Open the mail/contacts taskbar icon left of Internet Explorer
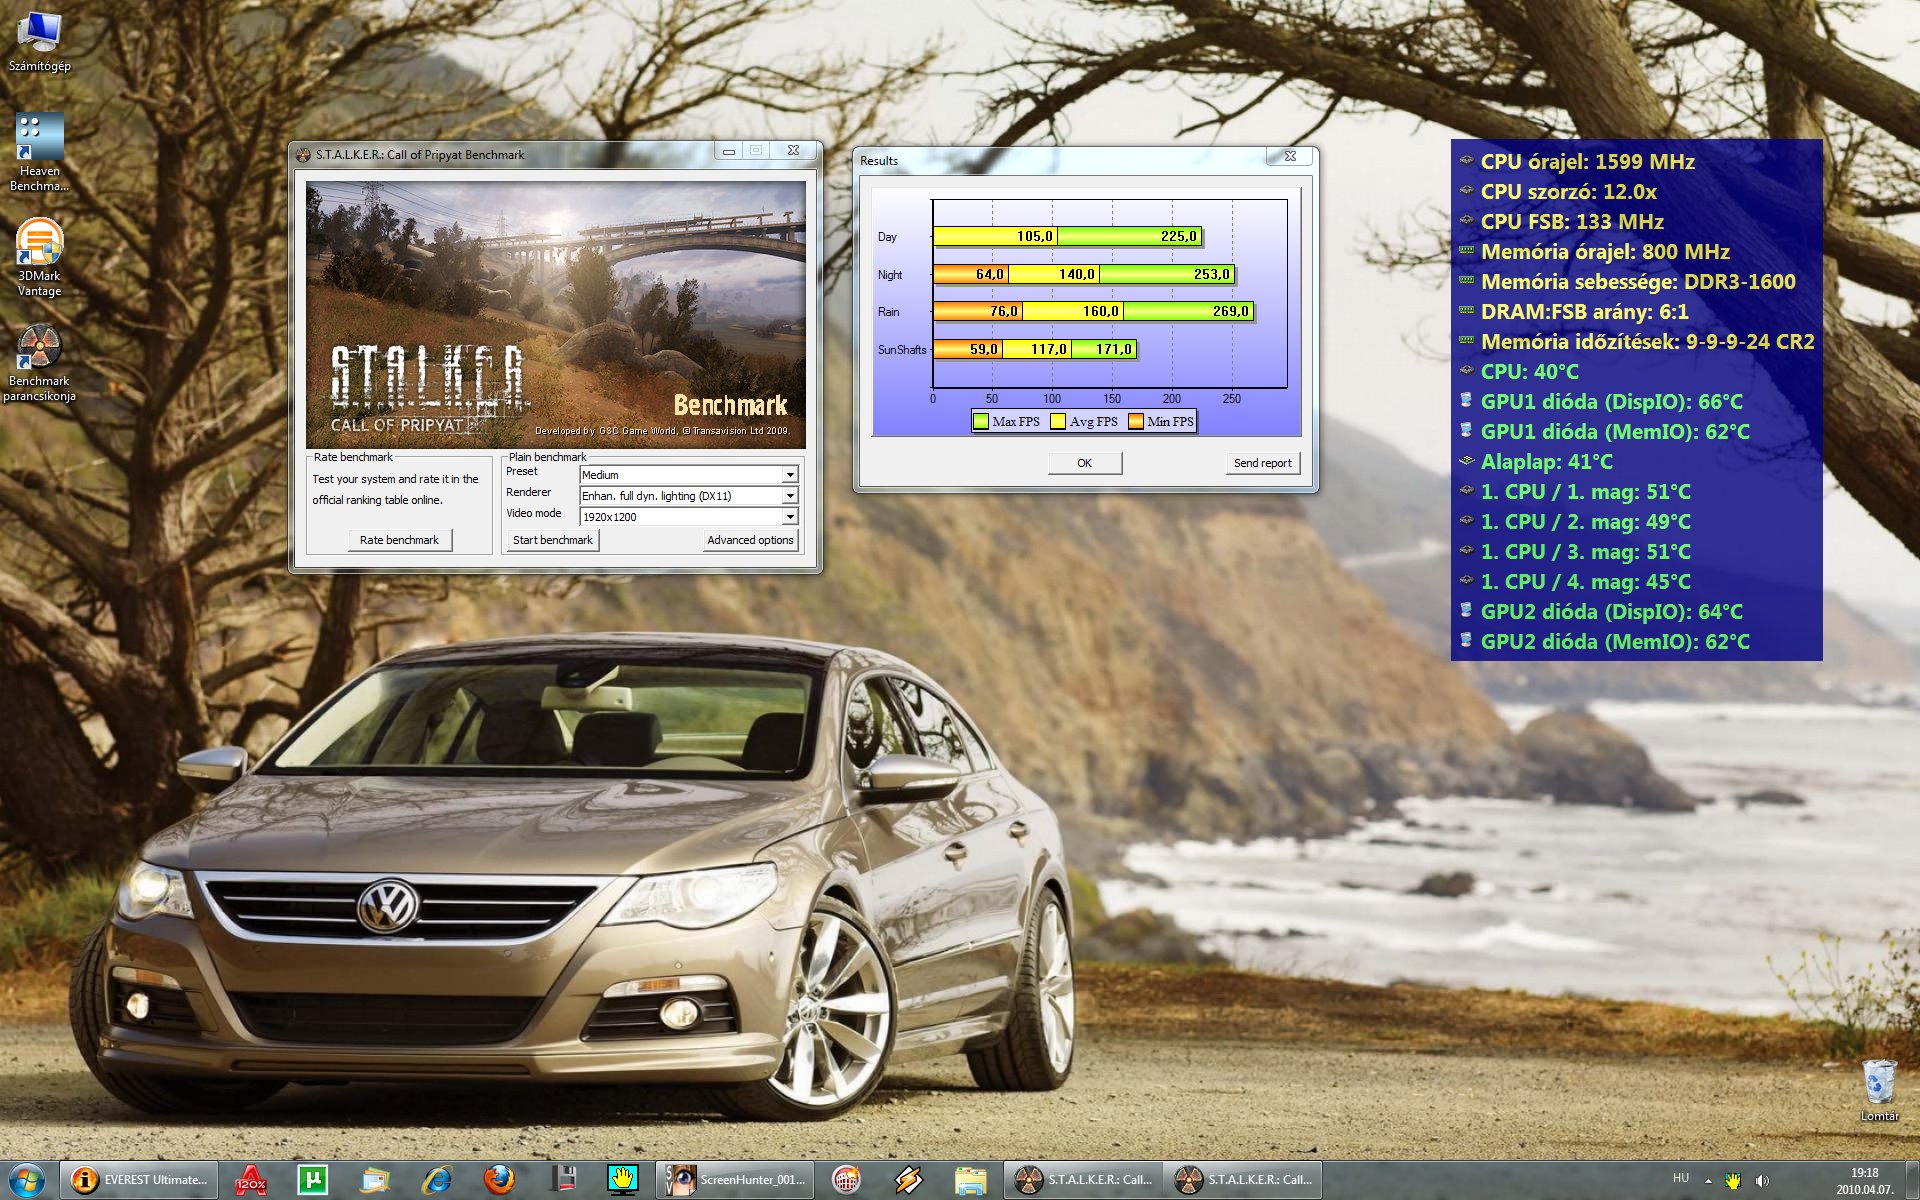 pos(375,1180)
